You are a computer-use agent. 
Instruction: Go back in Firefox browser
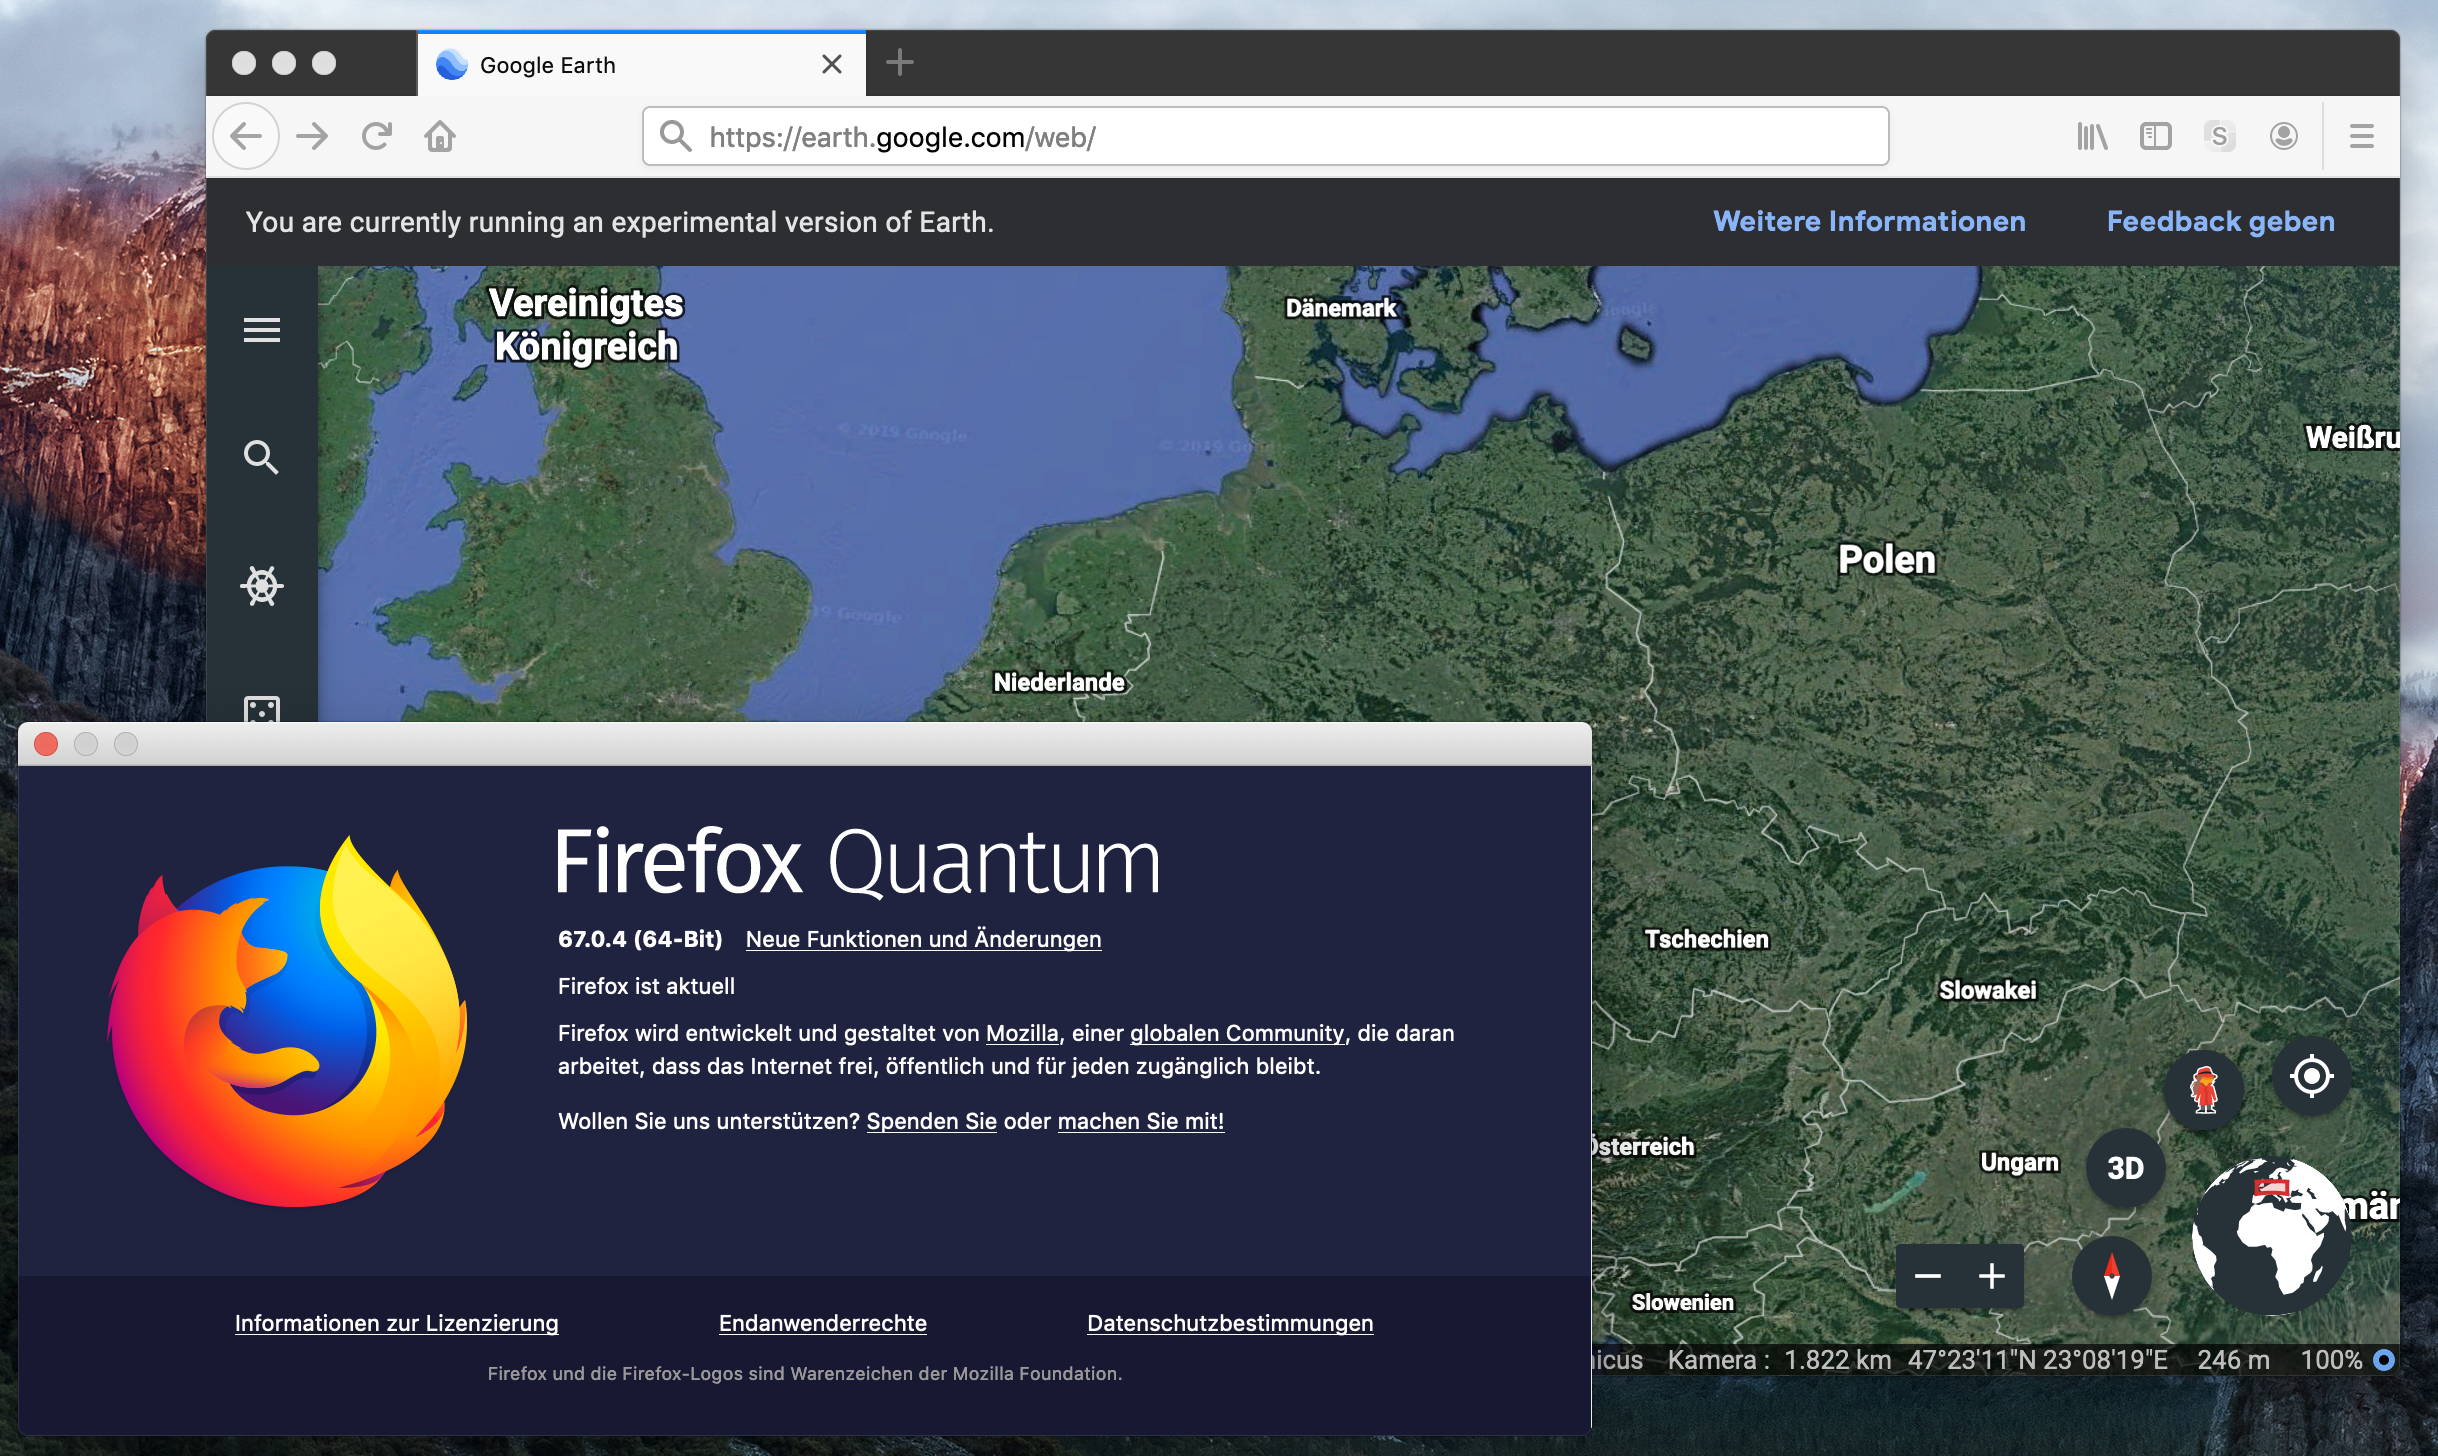point(246,136)
